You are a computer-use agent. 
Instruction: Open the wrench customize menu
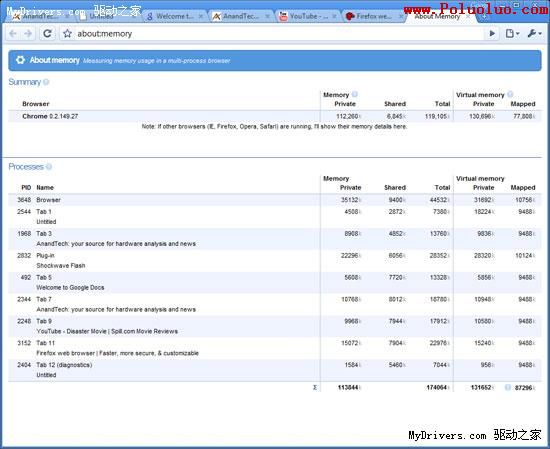tap(534, 33)
